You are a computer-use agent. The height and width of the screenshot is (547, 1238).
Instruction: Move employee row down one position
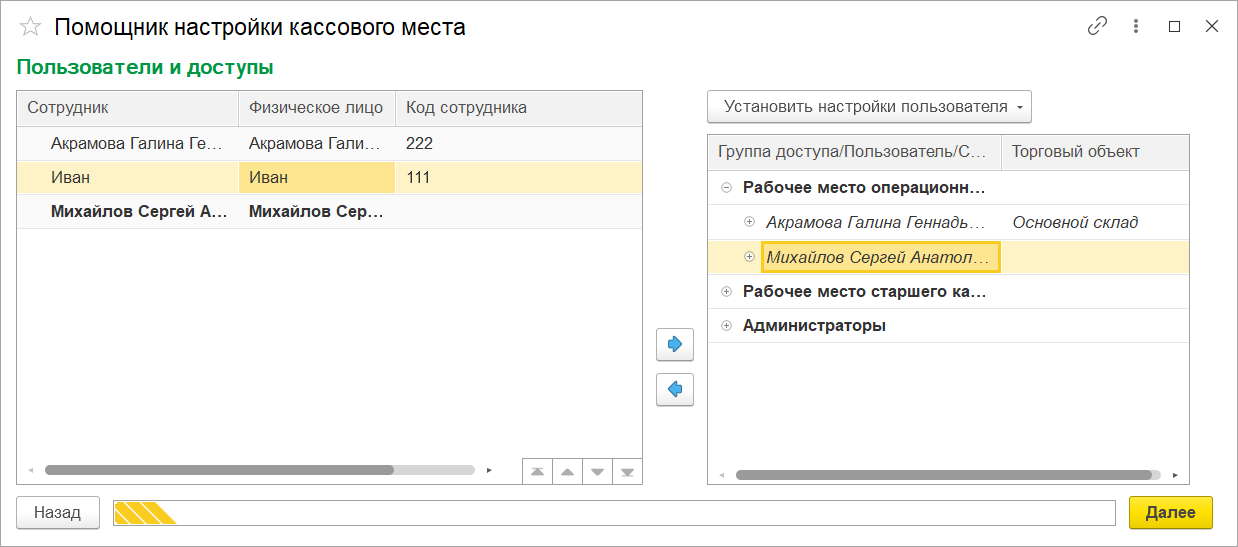point(597,471)
